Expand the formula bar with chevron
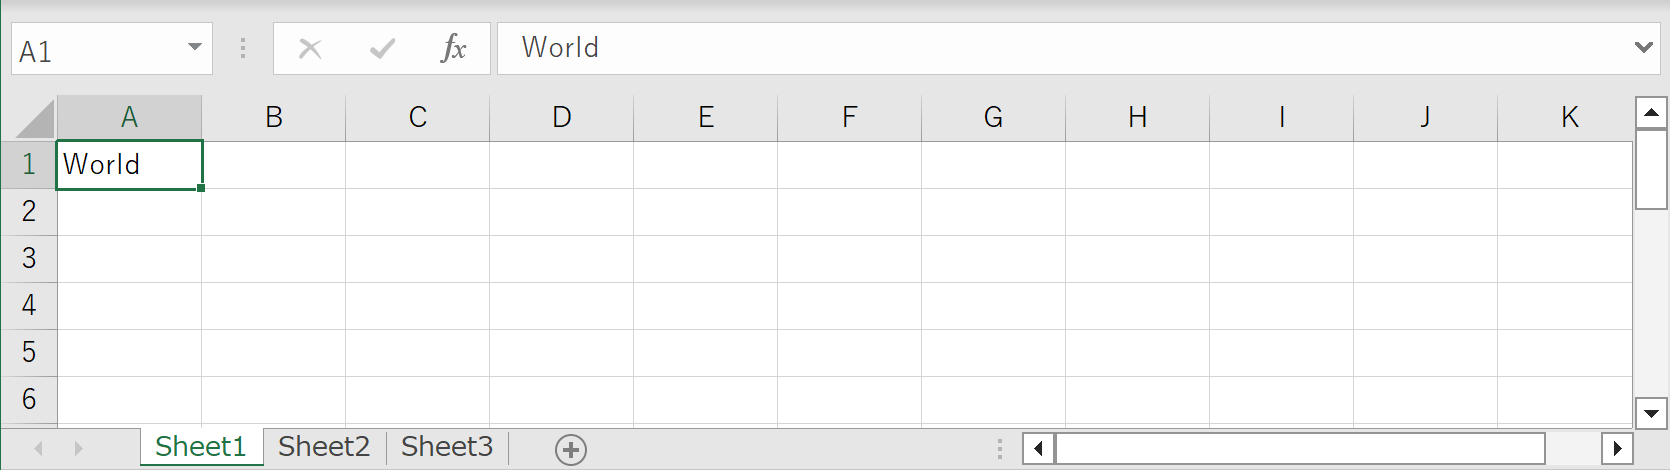Image resolution: width=1670 pixels, height=470 pixels. pyautogui.click(x=1643, y=47)
